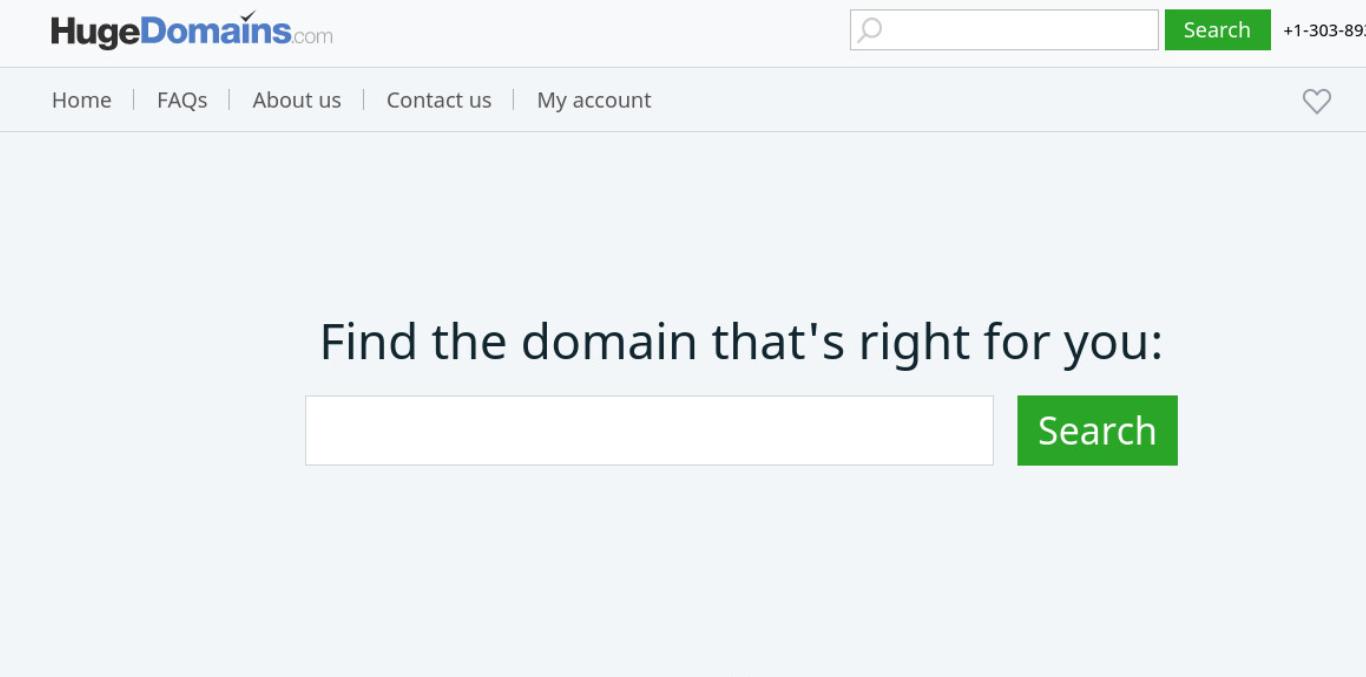
Task: Open the FAQs page
Action: [182, 100]
